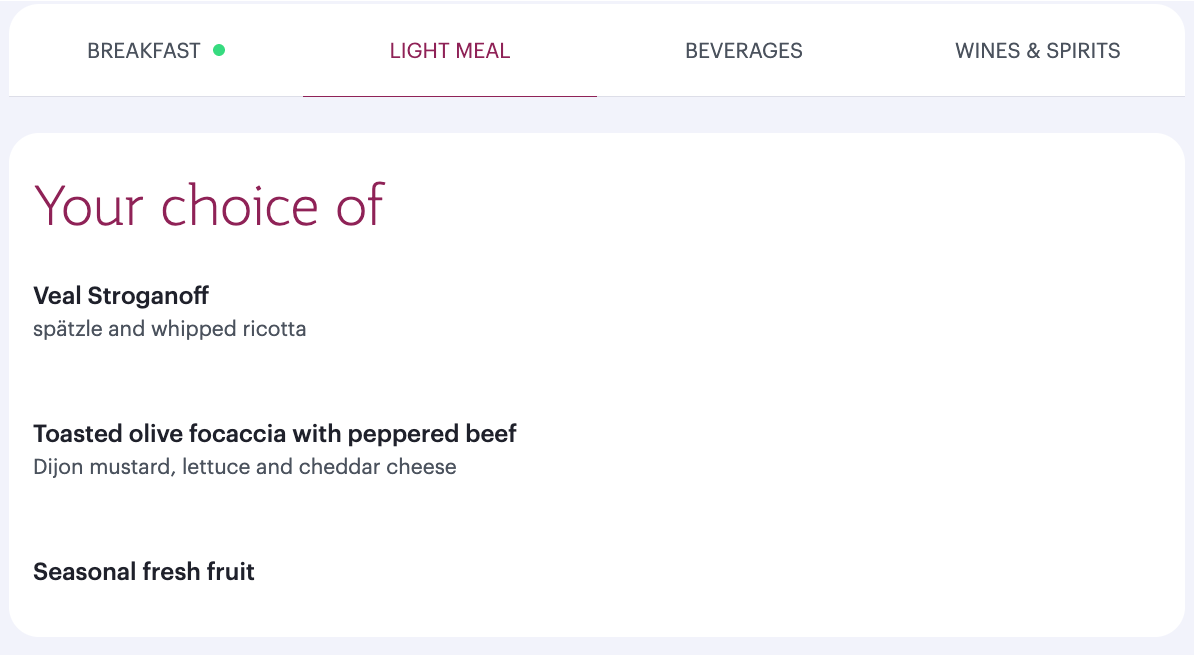Click the "Your choice of" heading
Screen dimensions: 1194x656
click(208, 205)
